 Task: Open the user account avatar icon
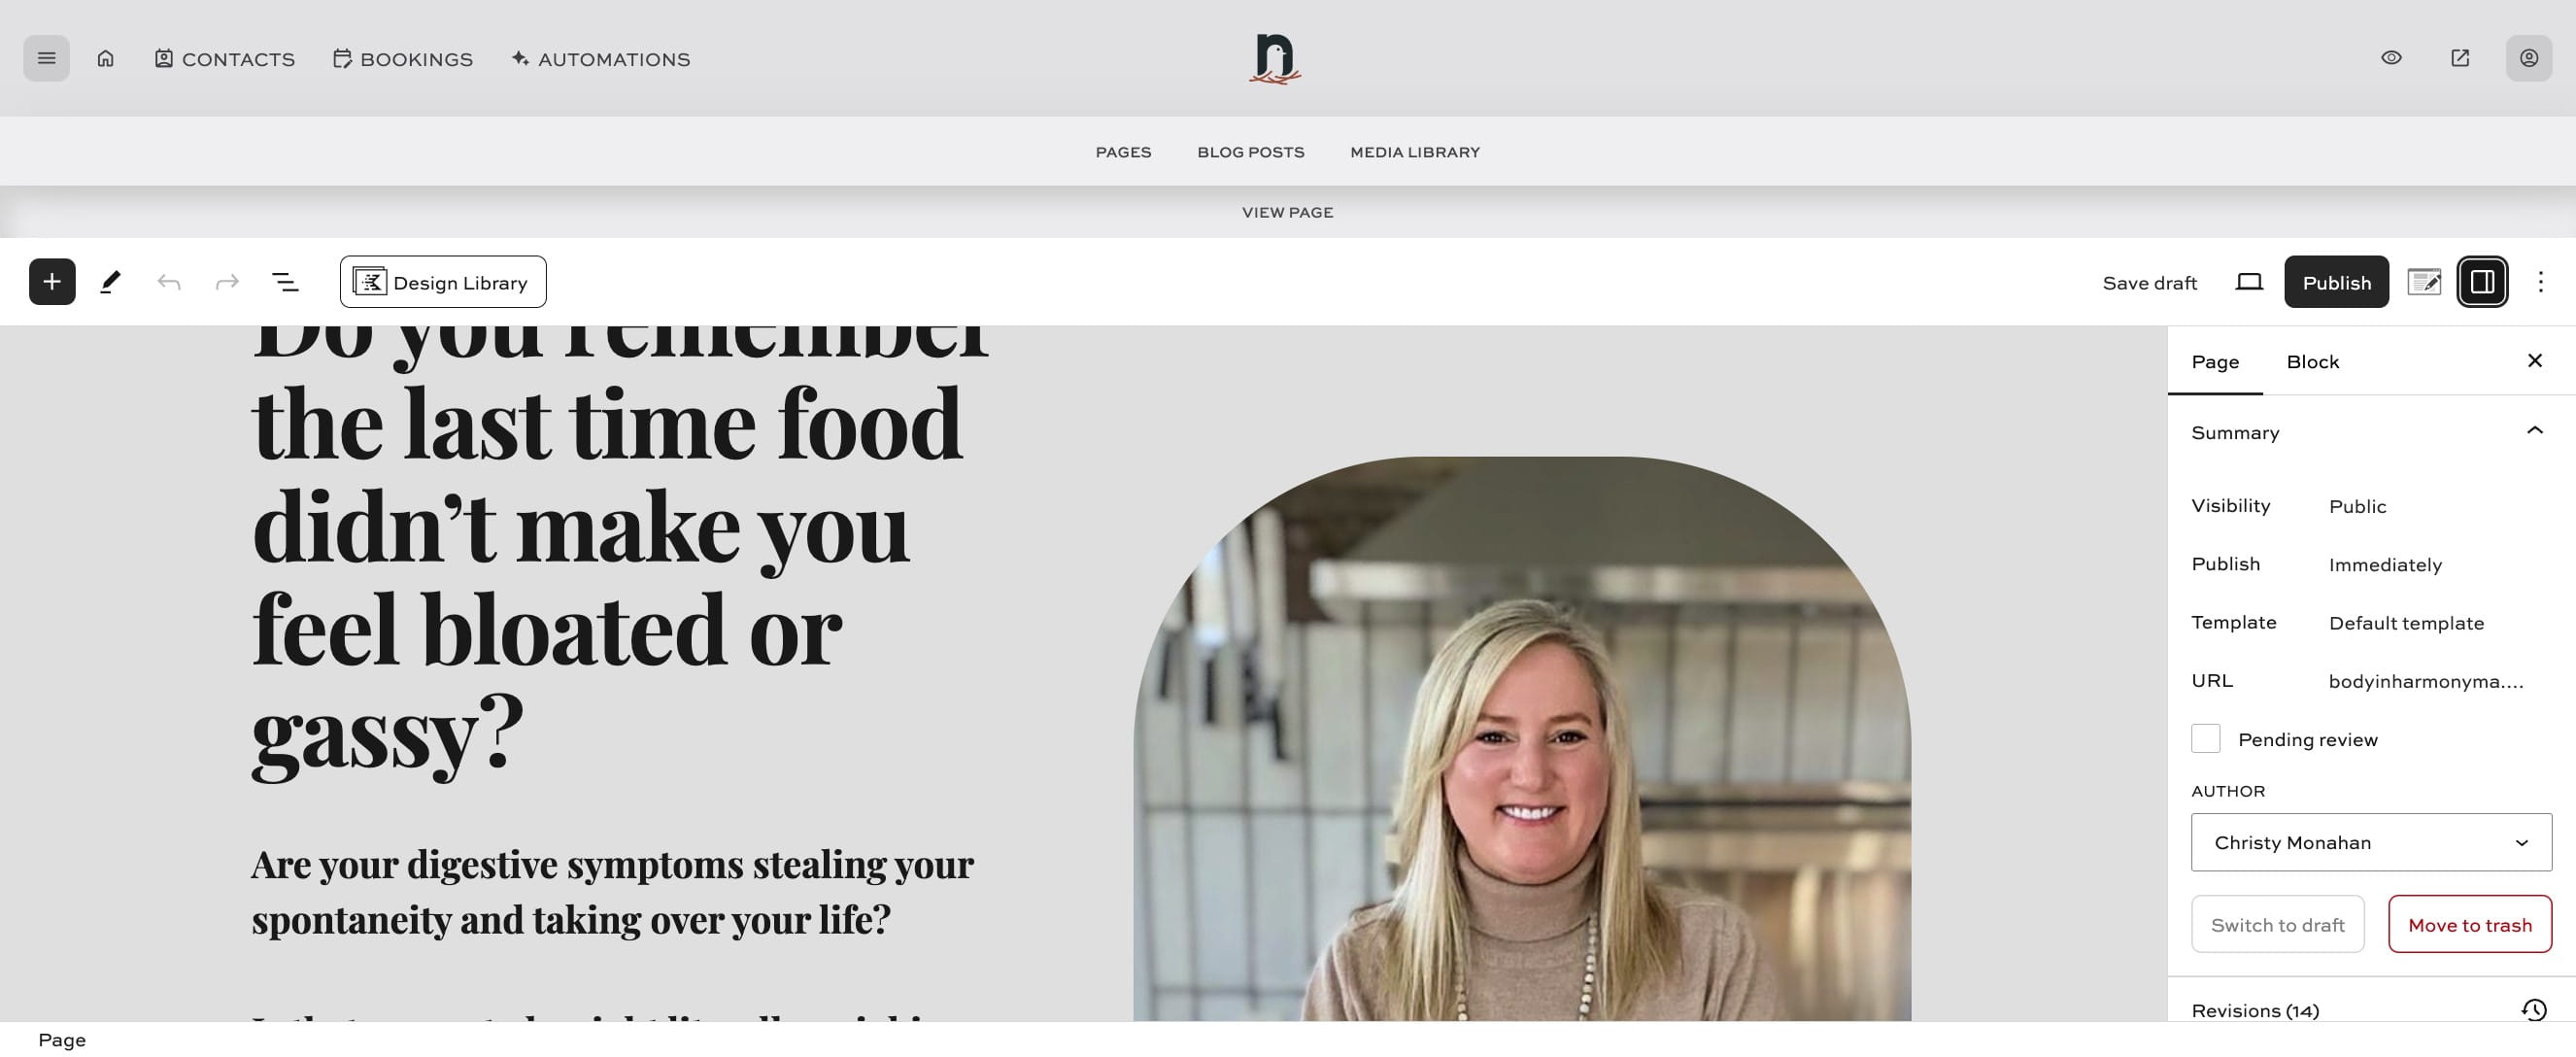pyautogui.click(x=2528, y=58)
